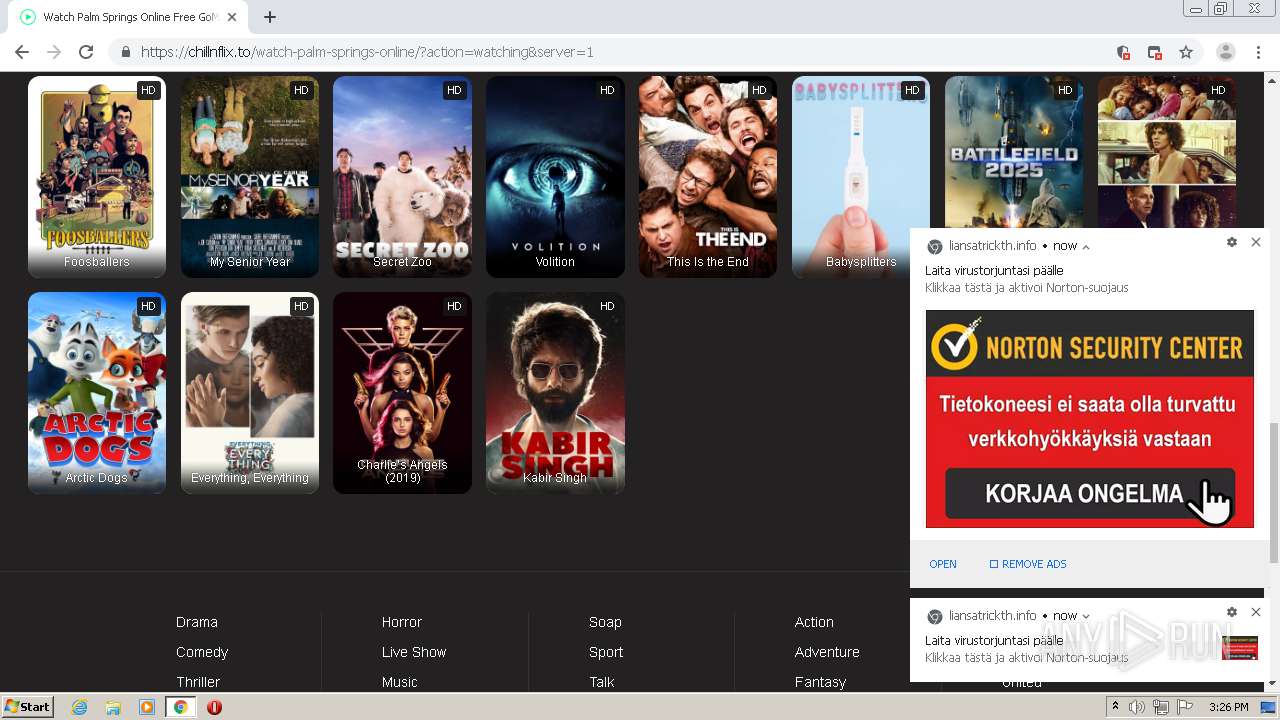Screen dimensions: 1280x720
Task: Launch Internet Explorer from the taskbar
Action: pyautogui.click(x=79, y=707)
